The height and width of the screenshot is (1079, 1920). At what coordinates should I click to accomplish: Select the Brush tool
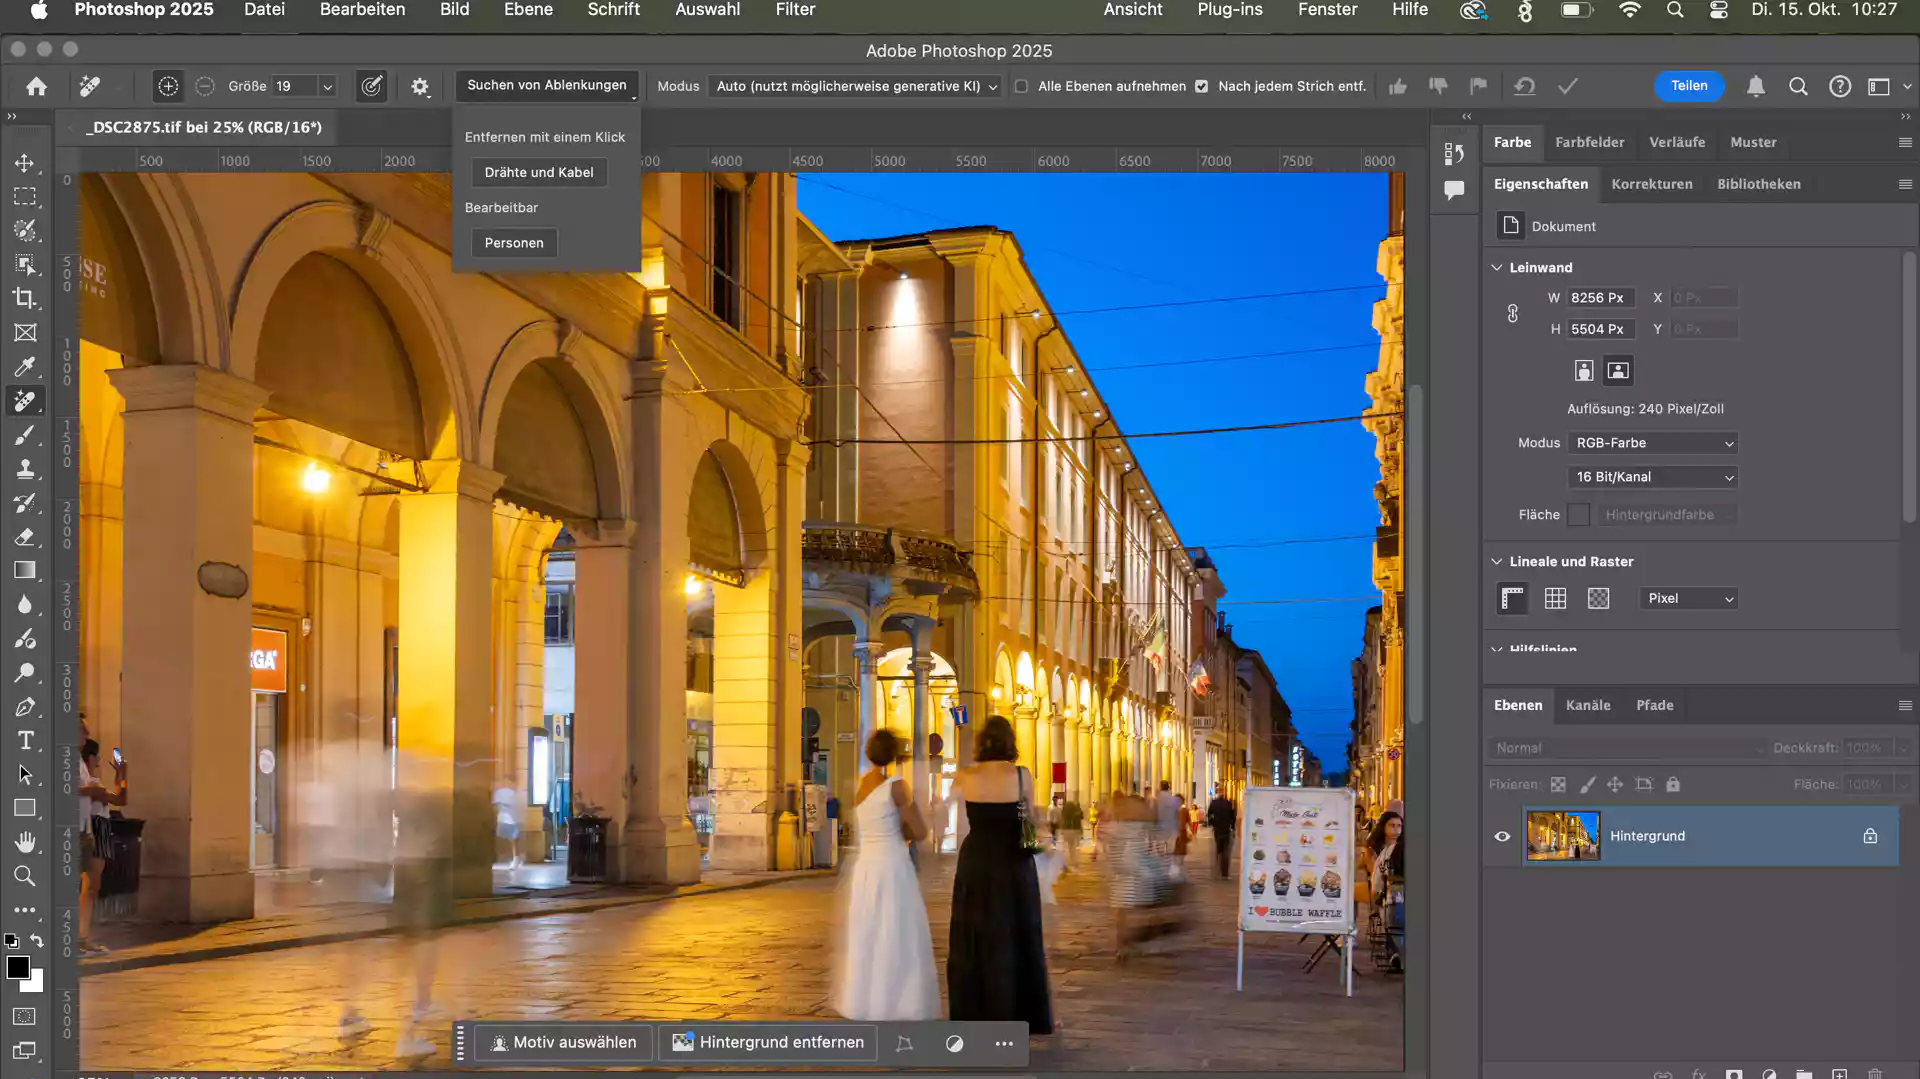click(x=25, y=435)
